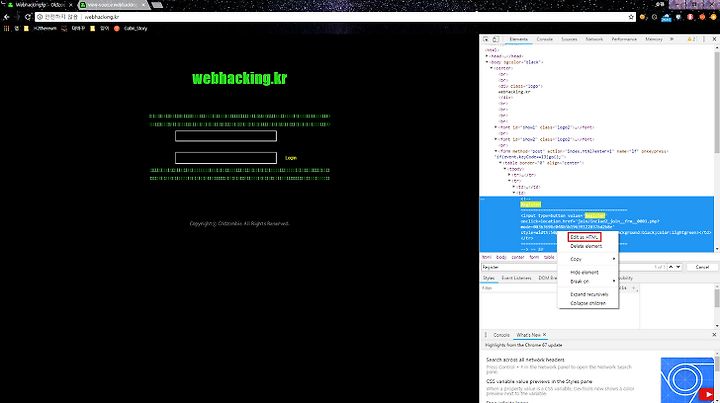Collapse the tbody node in DOM tree

tap(505, 169)
